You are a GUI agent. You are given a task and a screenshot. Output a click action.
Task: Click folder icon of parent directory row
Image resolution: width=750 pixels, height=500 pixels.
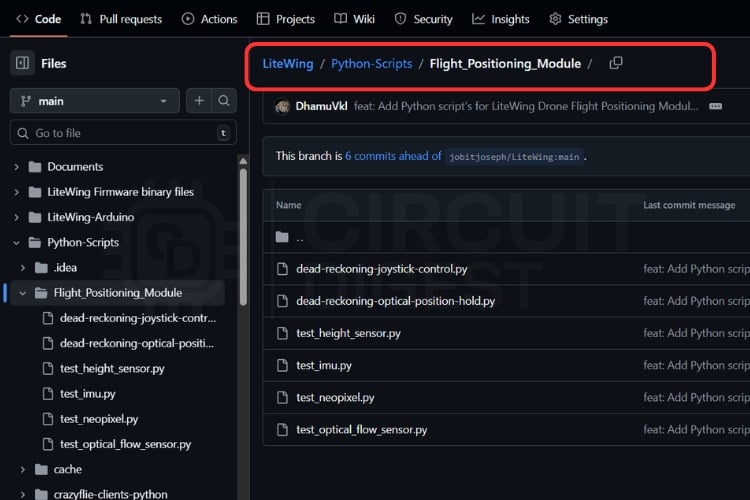282,237
